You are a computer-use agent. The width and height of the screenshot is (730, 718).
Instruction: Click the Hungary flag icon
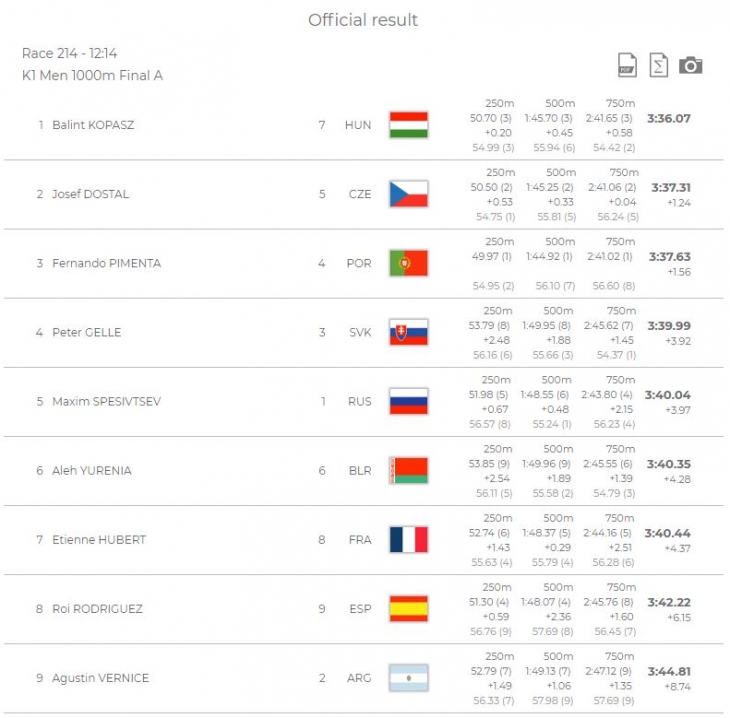pyautogui.click(x=408, y=125)
